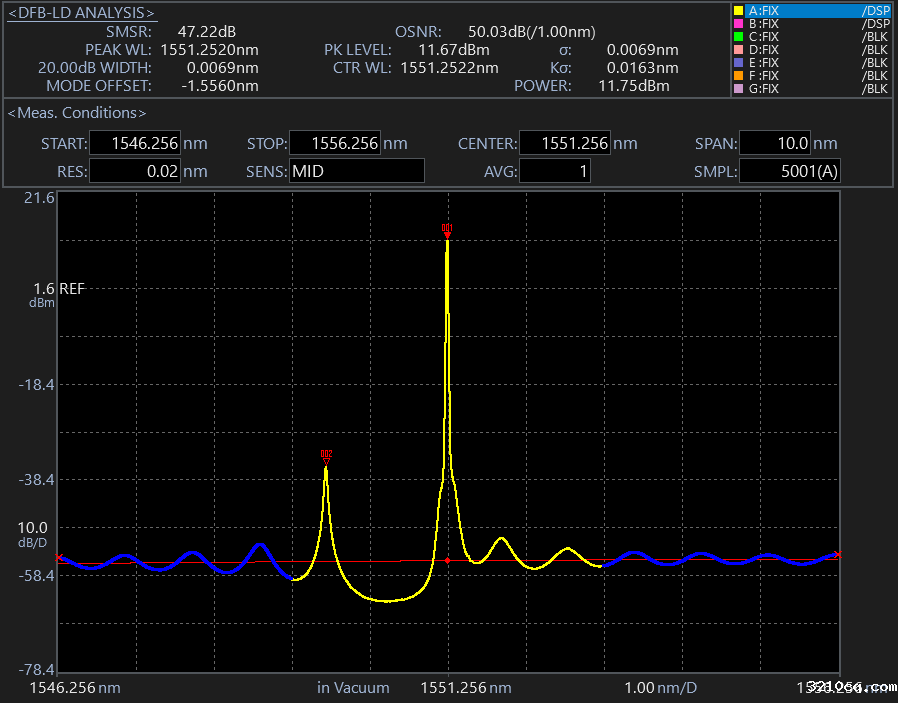Click the red X marker at left edge
The height and width of the screenshot is (703, 898).
59,557
